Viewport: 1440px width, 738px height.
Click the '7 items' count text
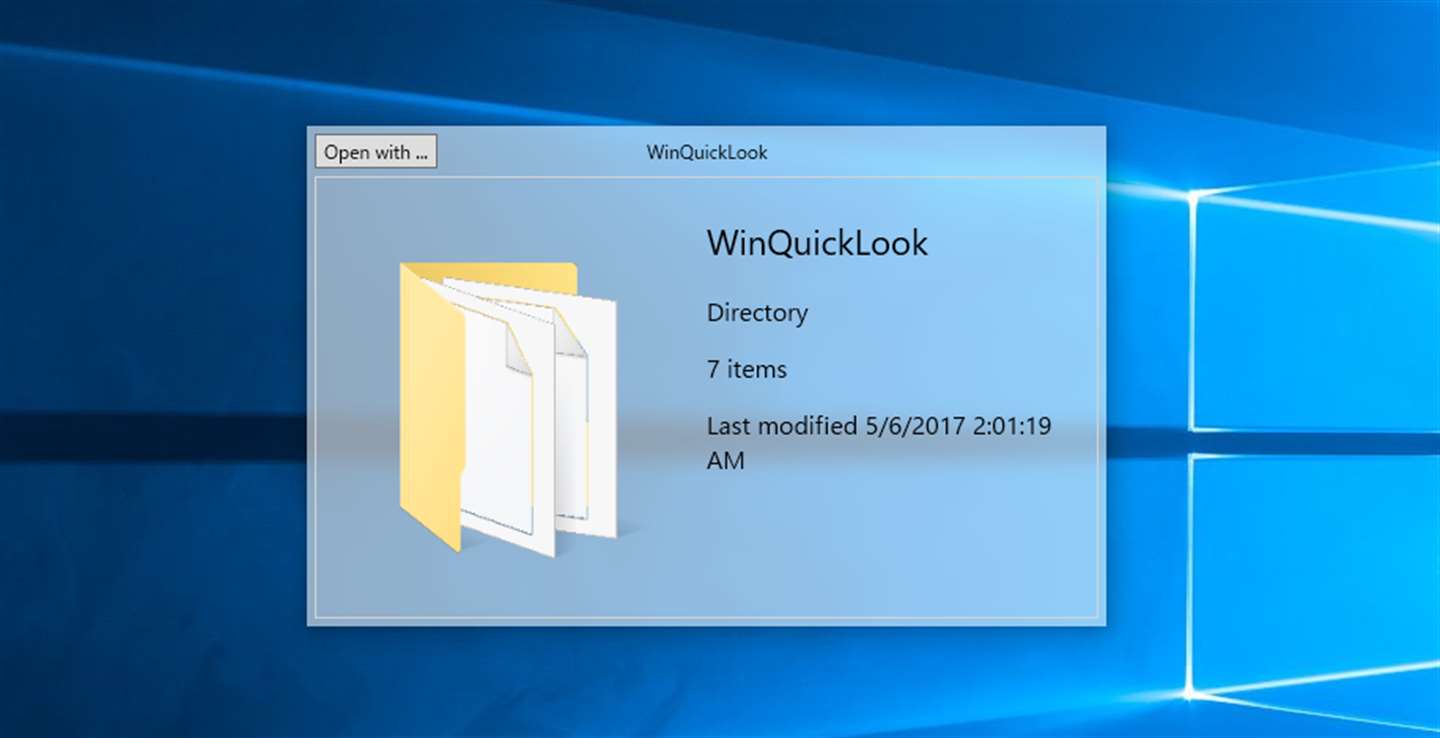(747, 369)
